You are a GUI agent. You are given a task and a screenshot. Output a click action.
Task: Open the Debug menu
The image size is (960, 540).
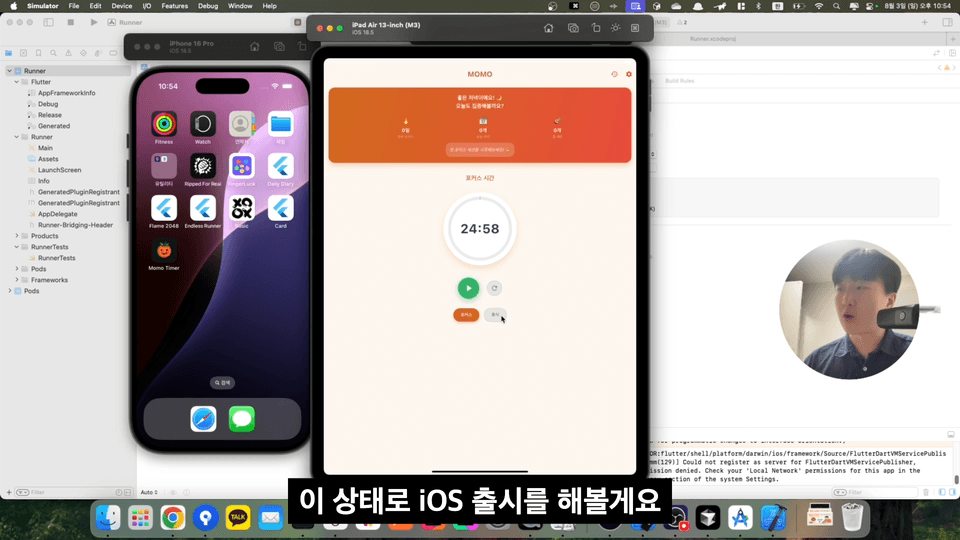[x=208, y=6]
